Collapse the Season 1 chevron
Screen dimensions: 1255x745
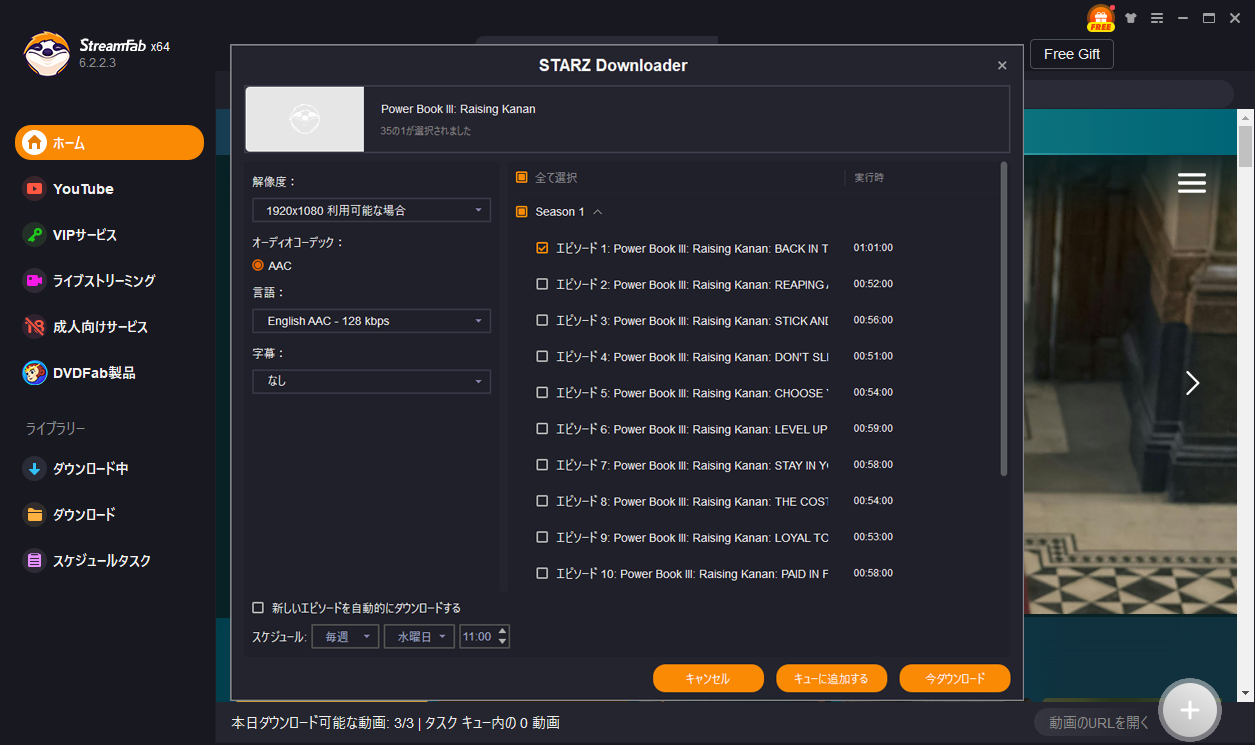(598, 212)
